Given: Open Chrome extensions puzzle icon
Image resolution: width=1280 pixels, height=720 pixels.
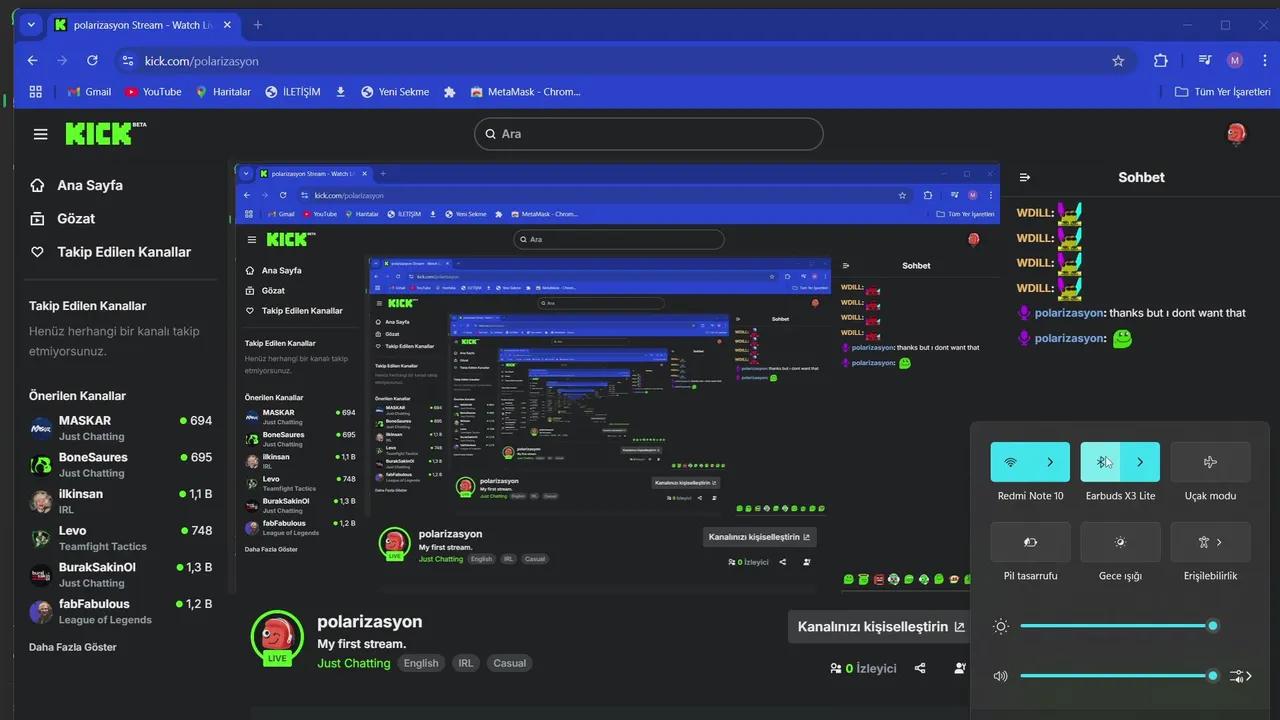Looking at the screenshot, I should (x=1160, y=61).
